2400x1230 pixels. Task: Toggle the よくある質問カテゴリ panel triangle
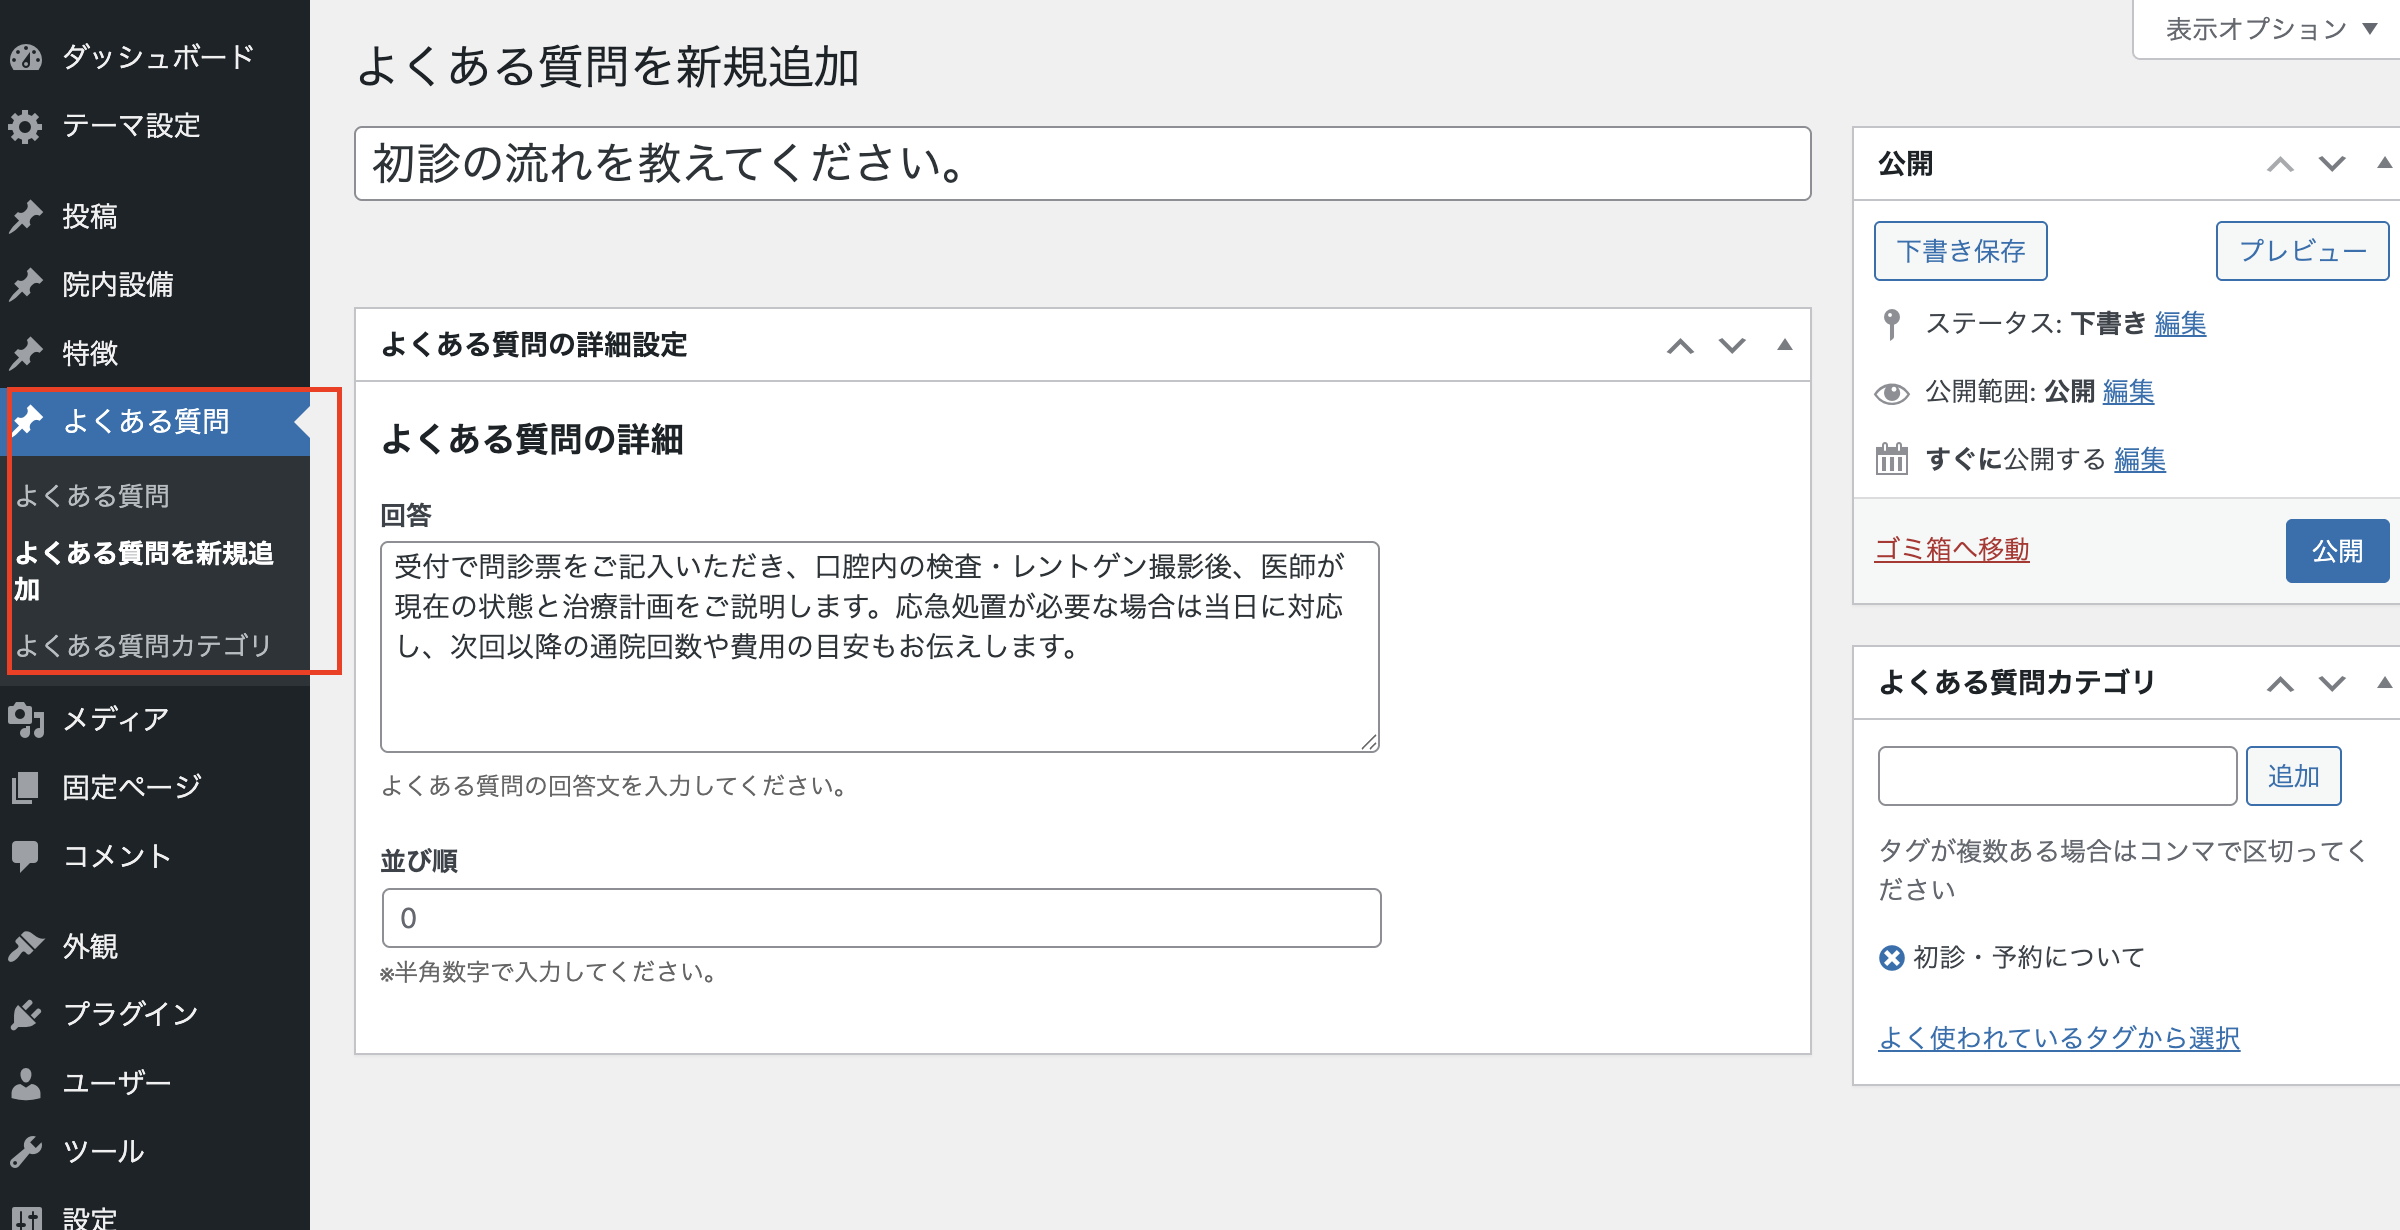tap(2384, 683)
